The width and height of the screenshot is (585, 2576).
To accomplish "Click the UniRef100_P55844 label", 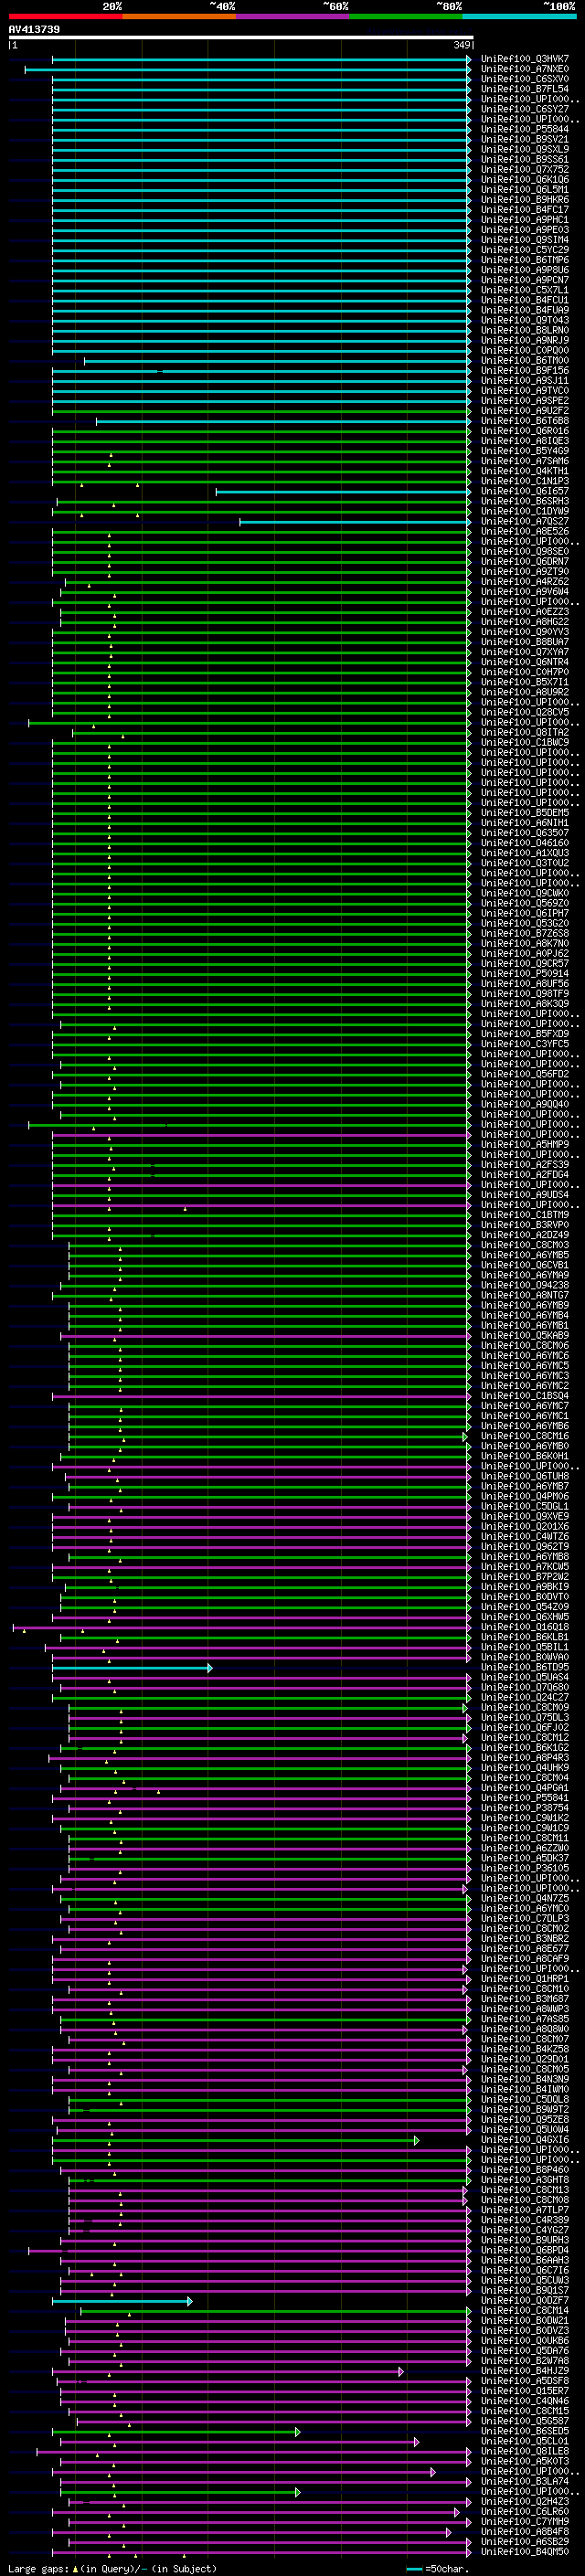I will point(524,129).
